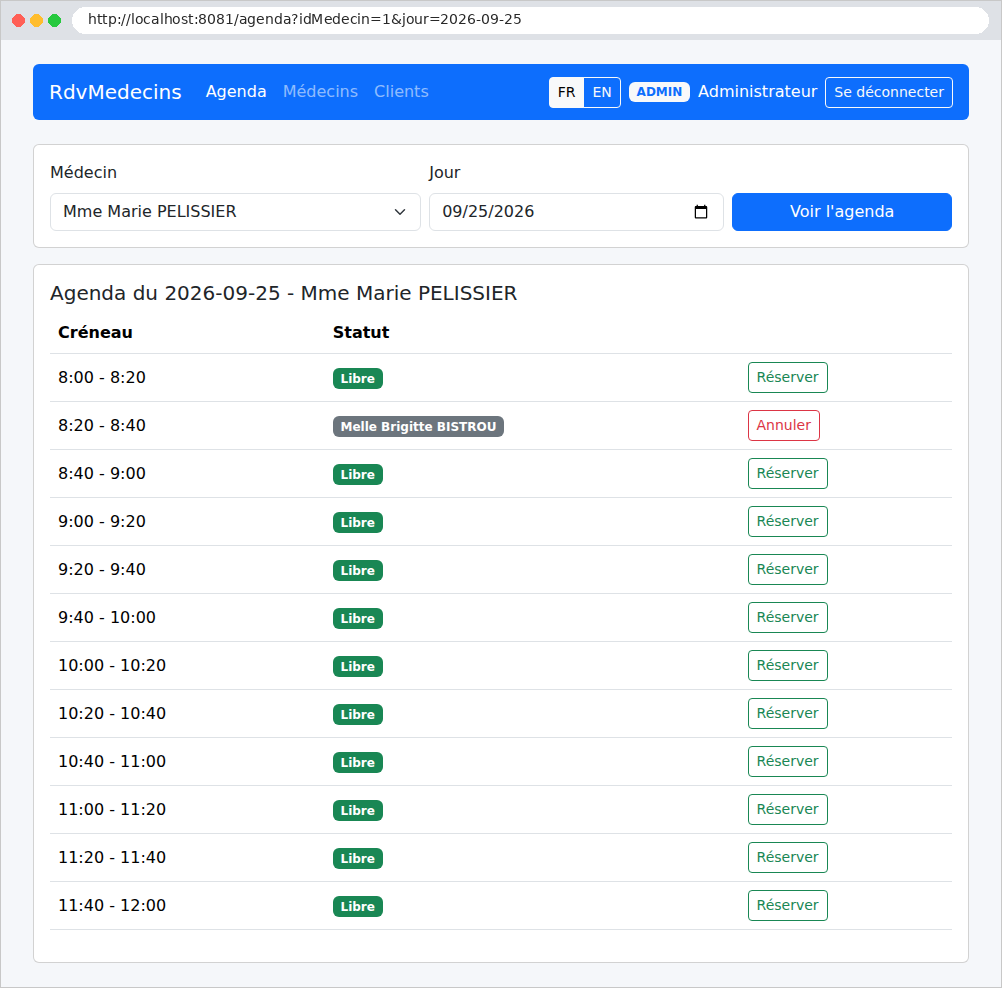The height and width of the screenshot is (988, 1002).
Task: Click the agenda title heading
Action: pos(283,293)
